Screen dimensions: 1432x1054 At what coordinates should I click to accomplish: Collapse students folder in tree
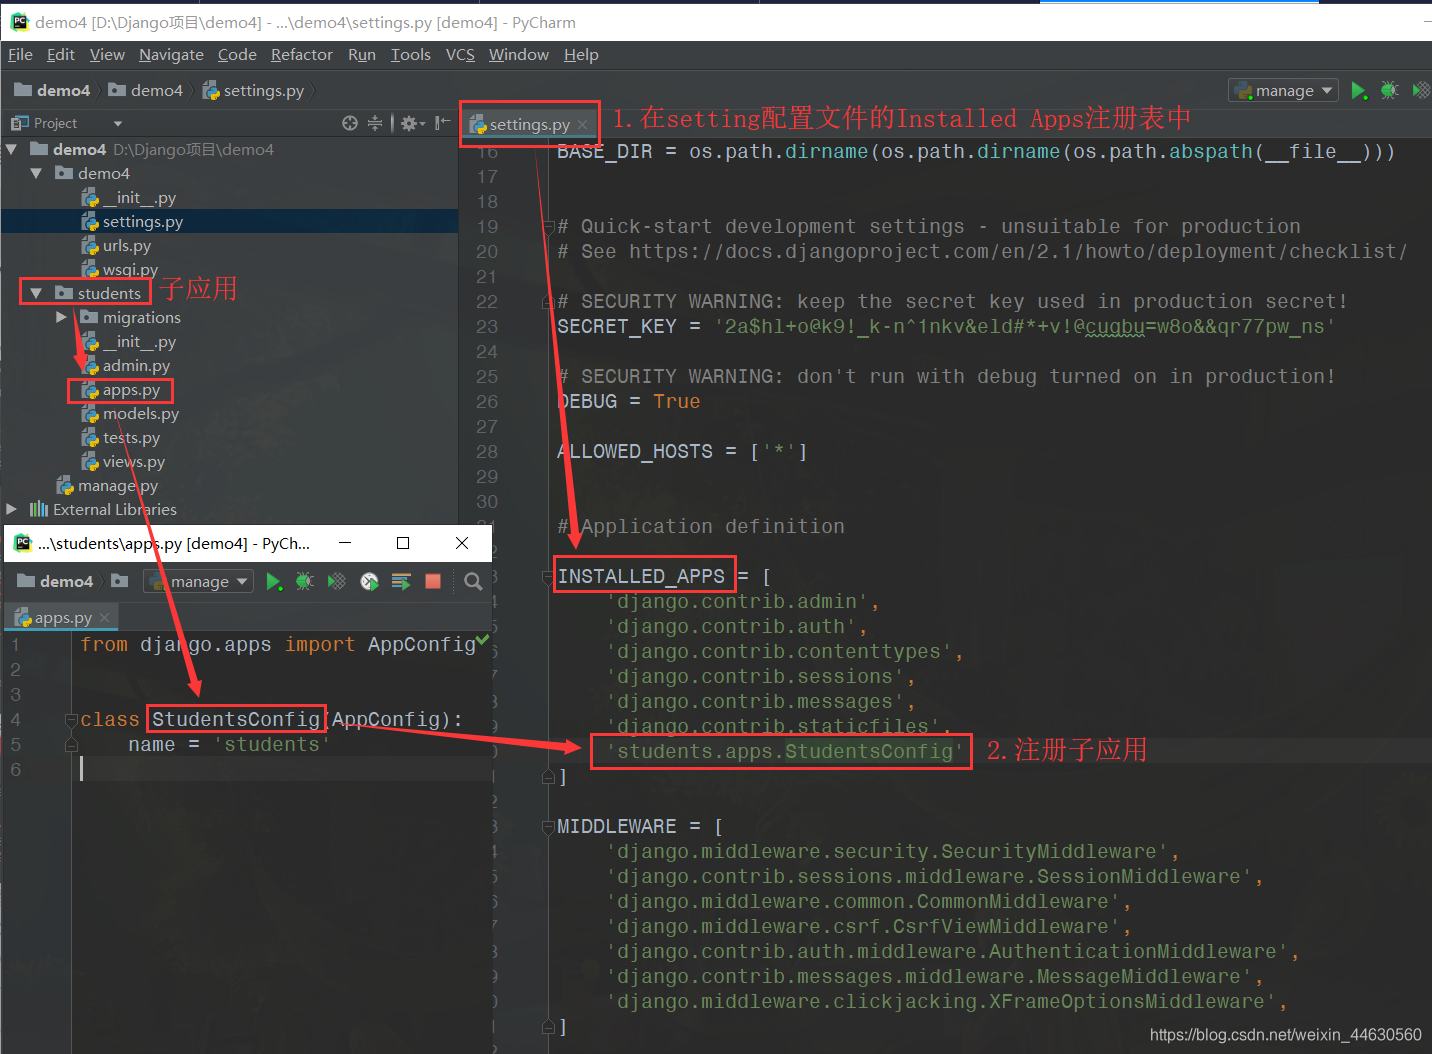click(x=36, y=293)
